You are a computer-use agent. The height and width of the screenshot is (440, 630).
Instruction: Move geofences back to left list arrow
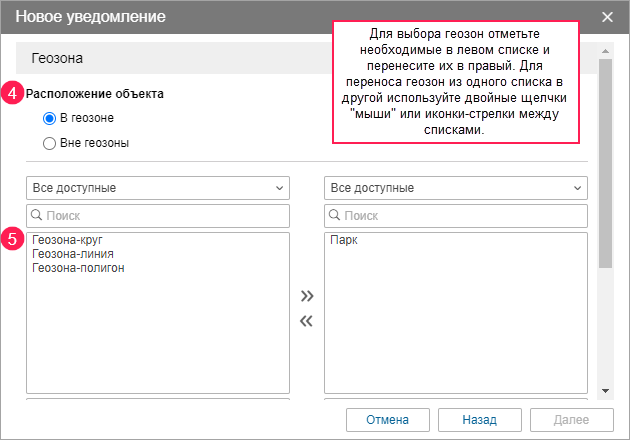coord(307,321)
